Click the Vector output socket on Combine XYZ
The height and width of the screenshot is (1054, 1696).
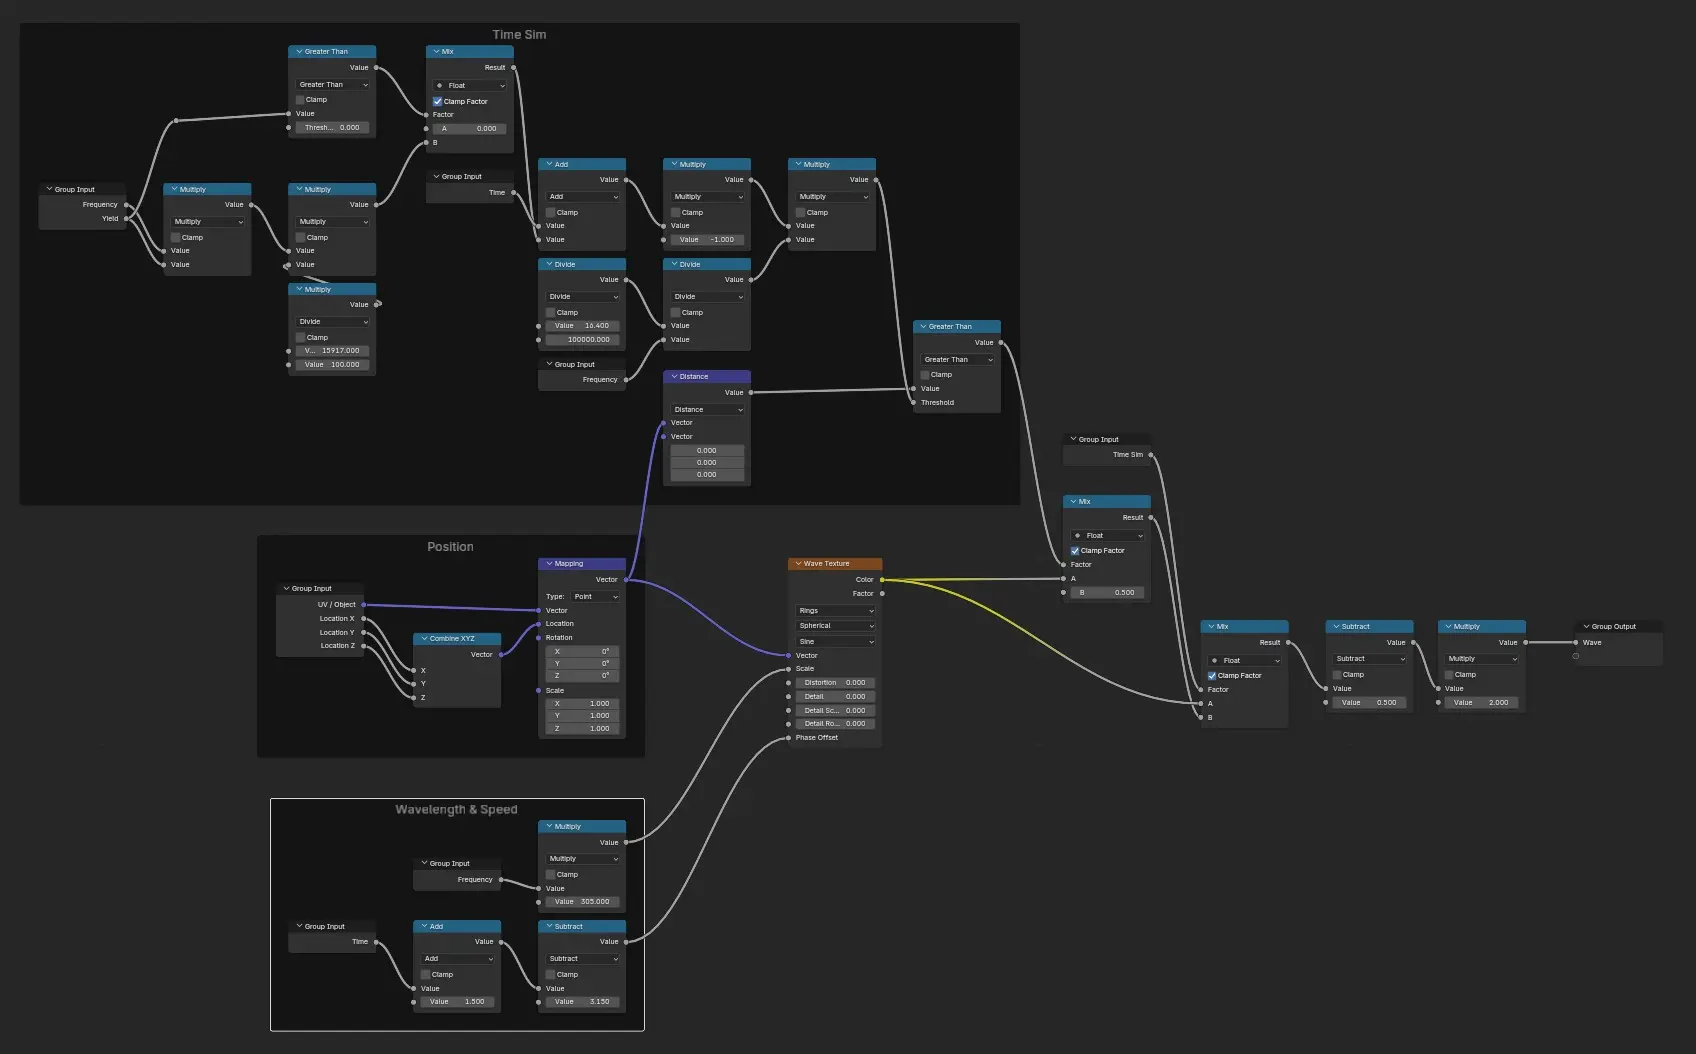pos(501,655)
